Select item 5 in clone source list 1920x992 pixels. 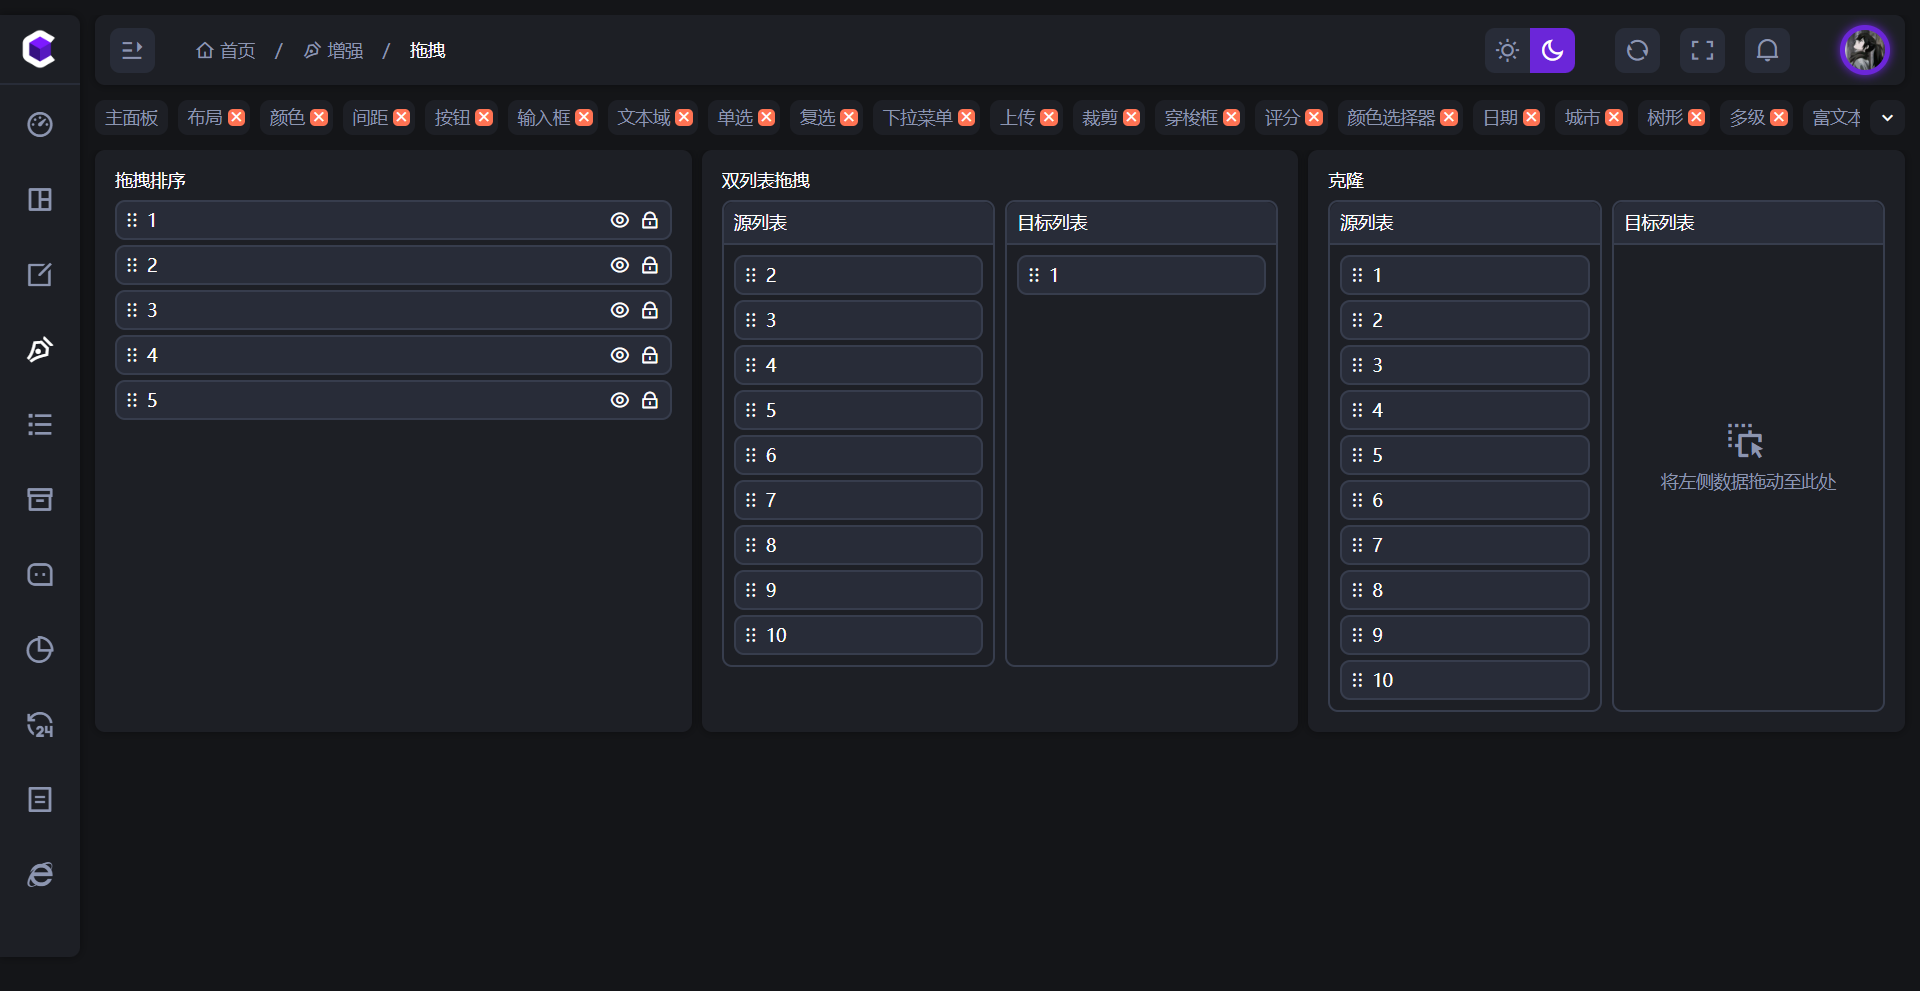[1464, 455]
